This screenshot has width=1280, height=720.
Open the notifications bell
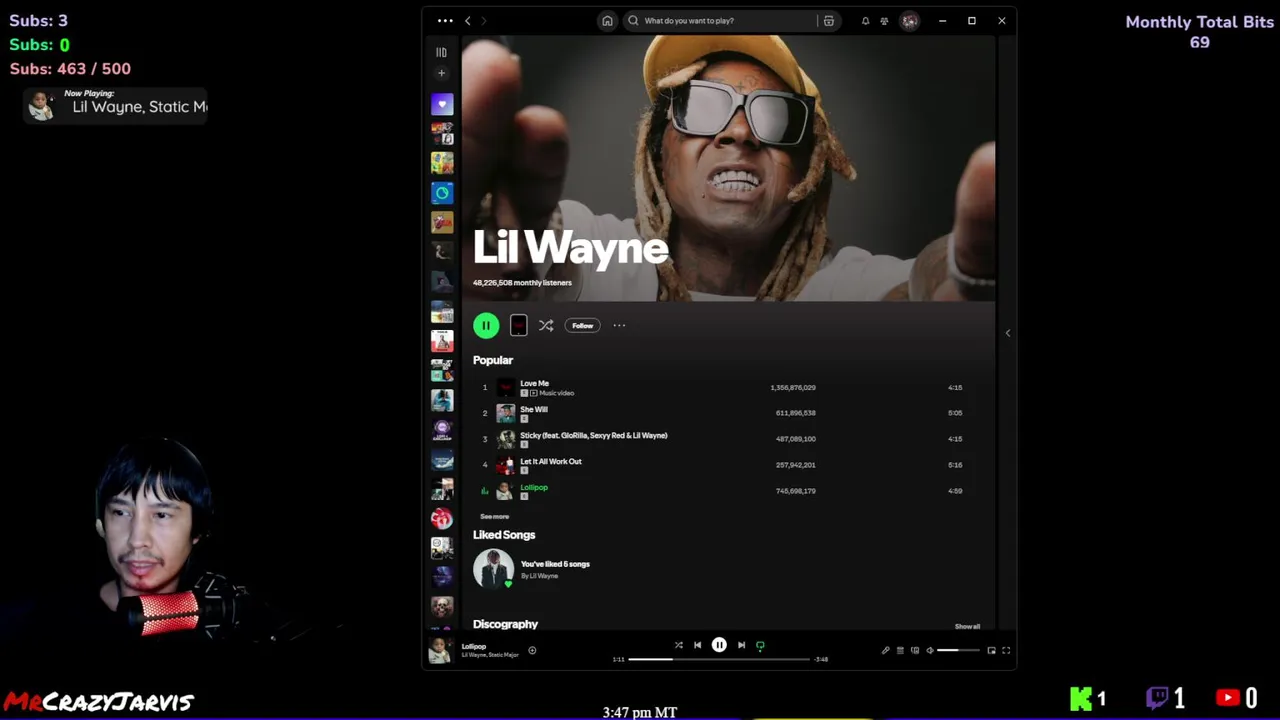point(865,20)
